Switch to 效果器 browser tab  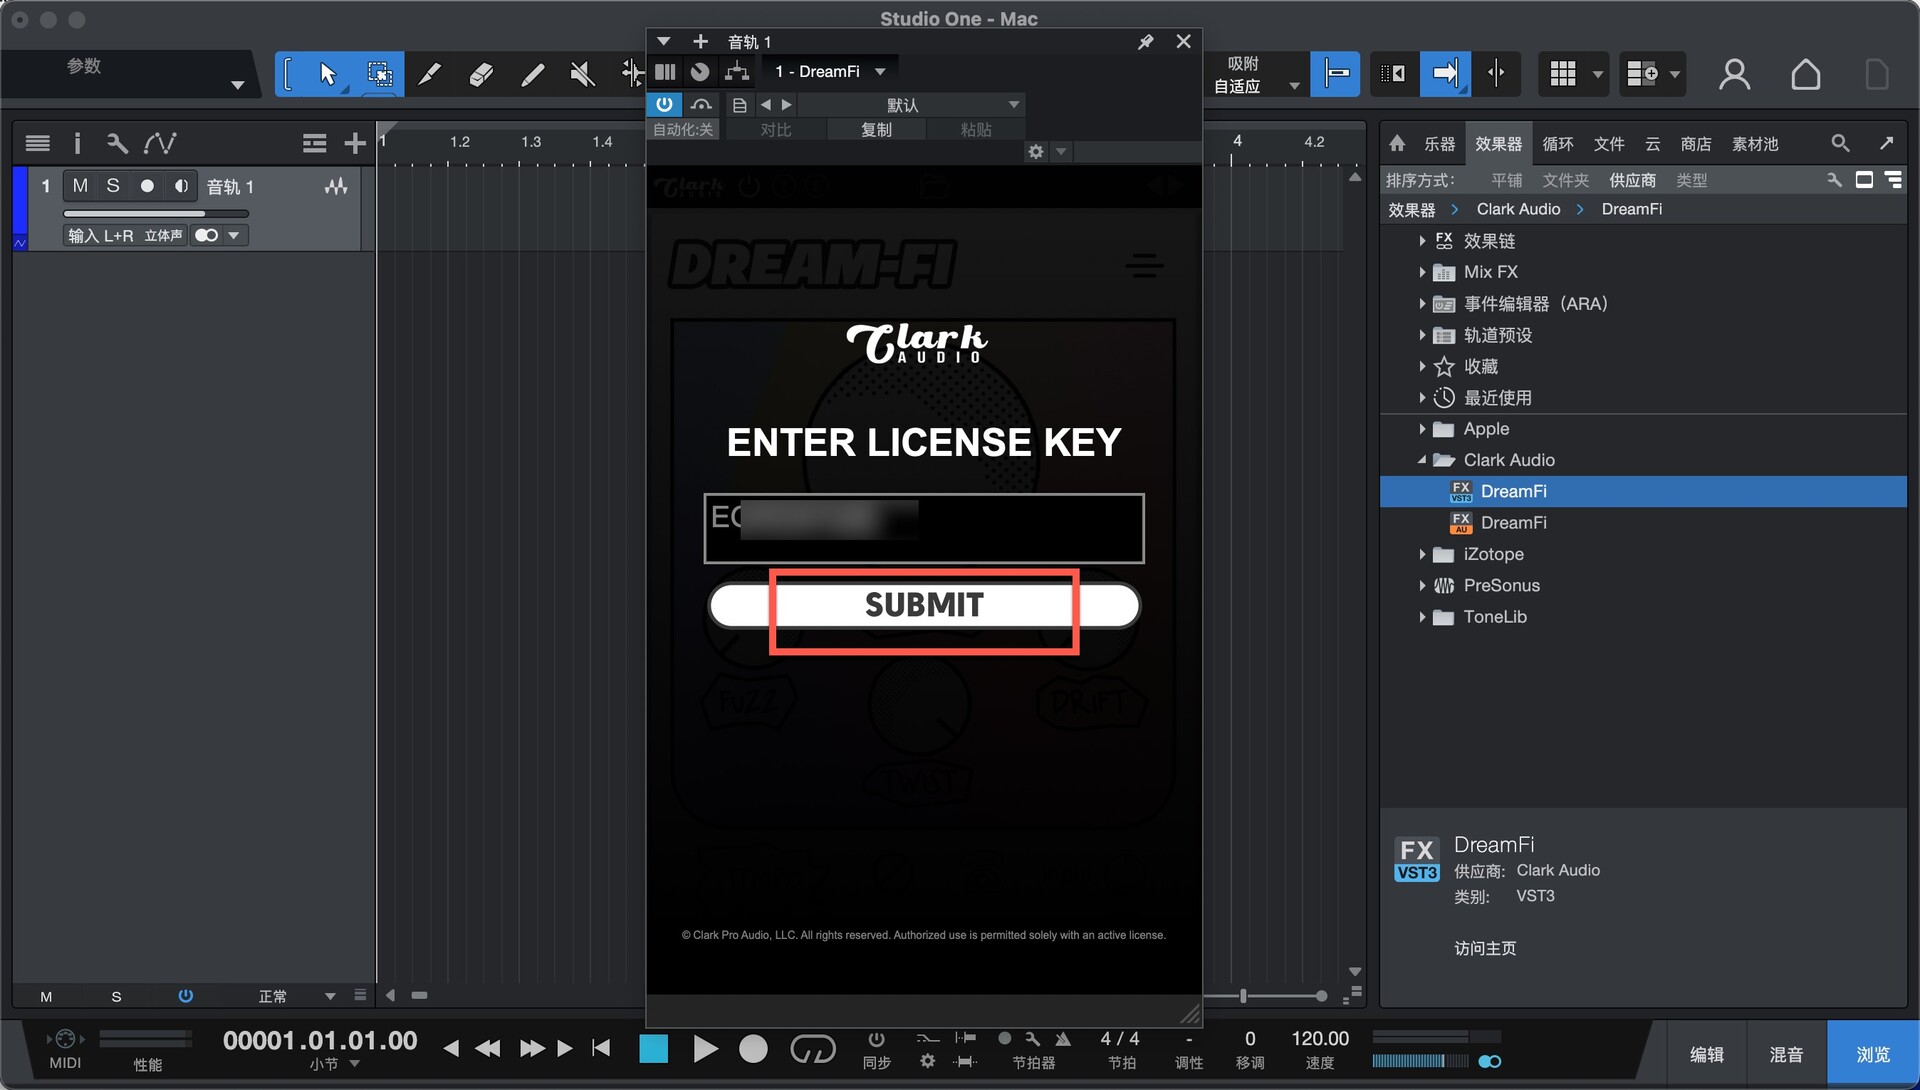tap(1498, 144)
